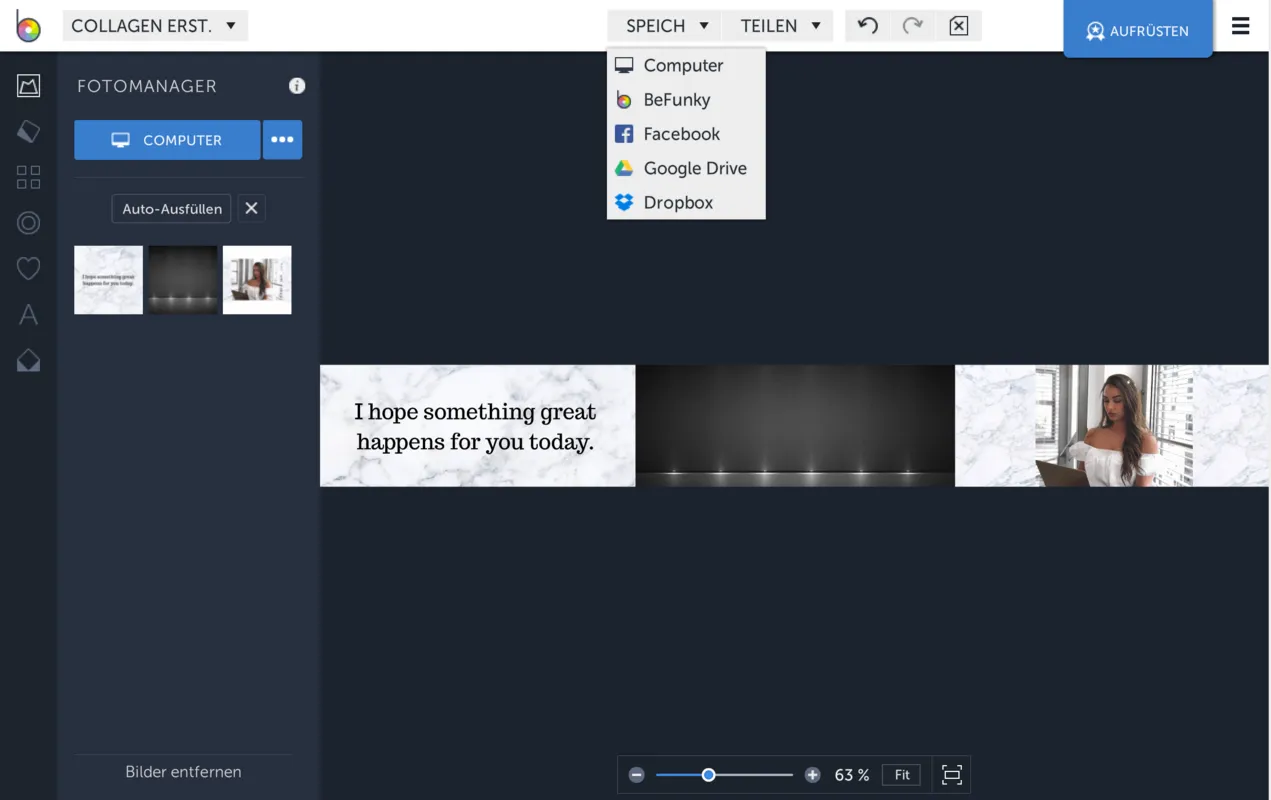
Task: Save to Computer from the menu
Action: 686,65
